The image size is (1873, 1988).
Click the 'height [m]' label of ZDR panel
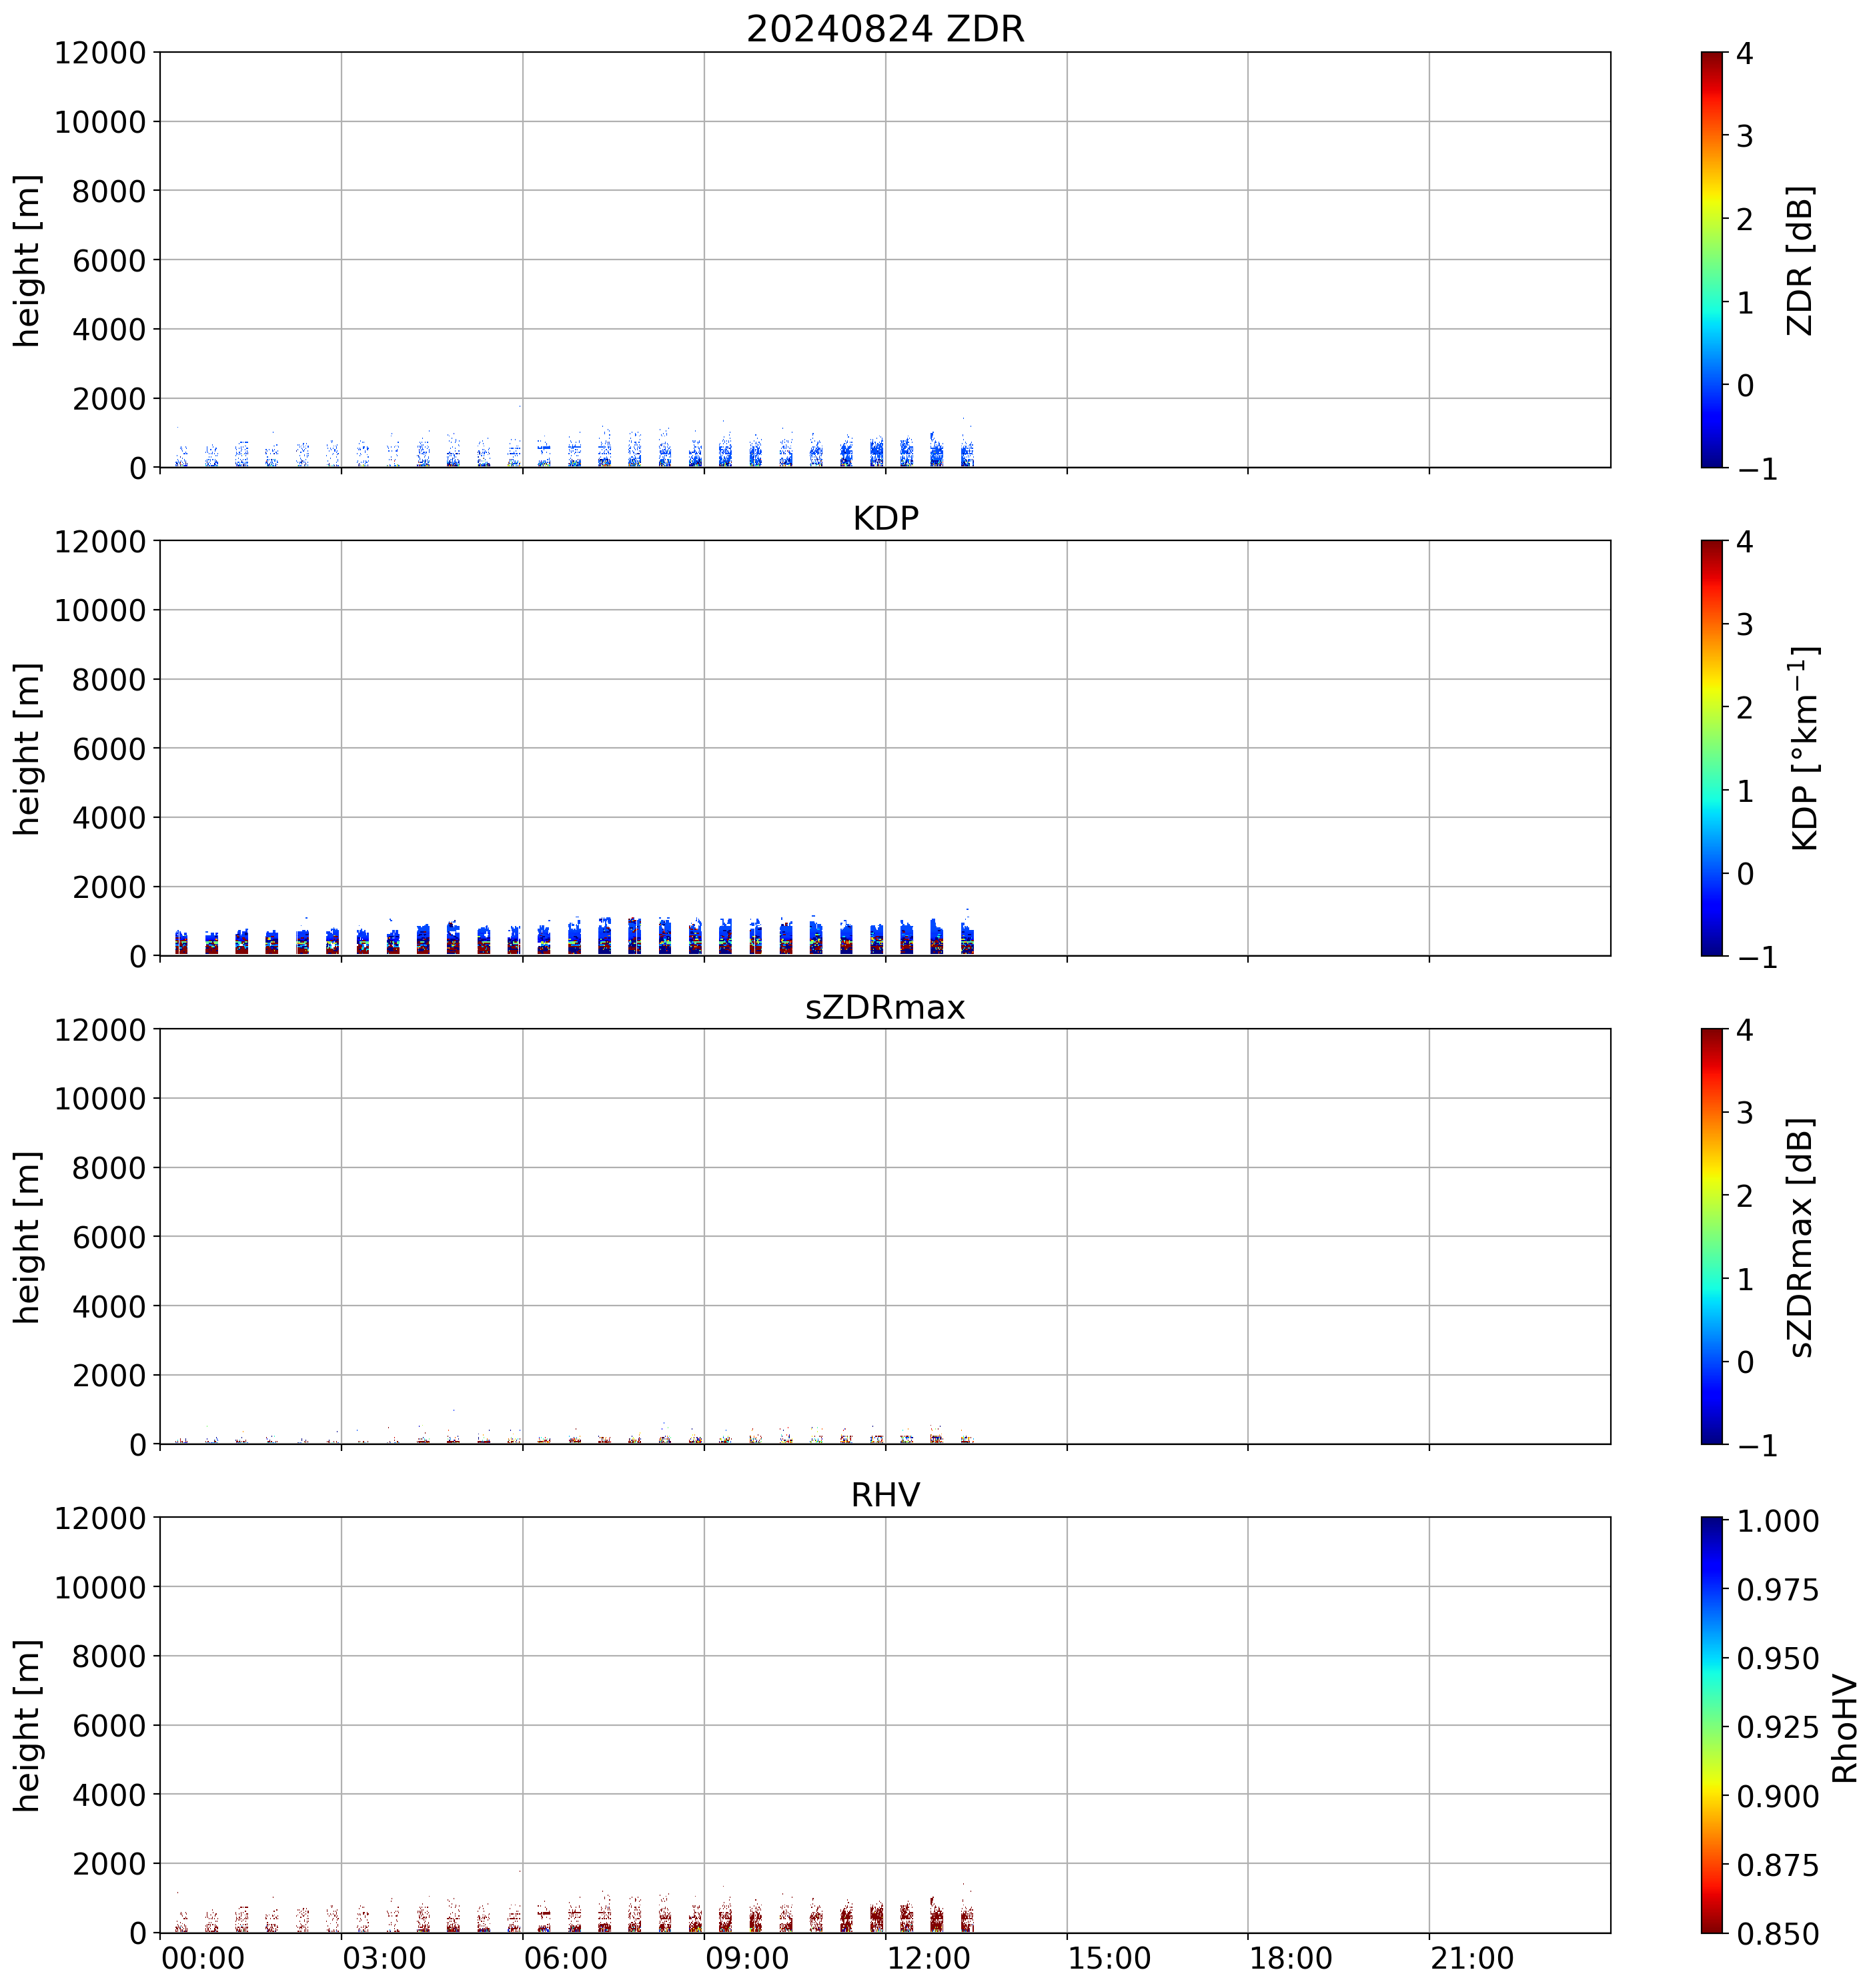click(x=27, y=260)
